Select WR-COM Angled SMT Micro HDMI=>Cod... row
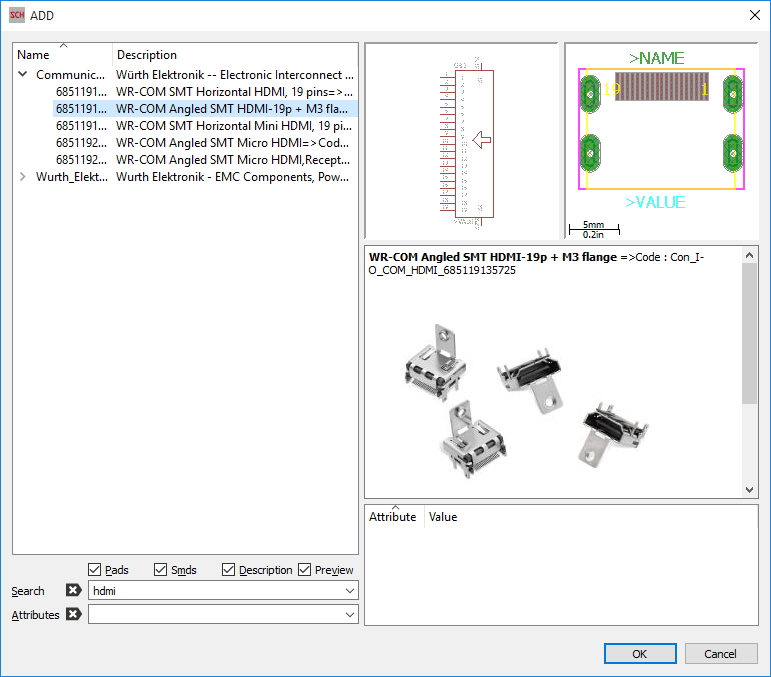Image resolution: width=771 pixels, height=677 pixels. (x=204, y=143)
